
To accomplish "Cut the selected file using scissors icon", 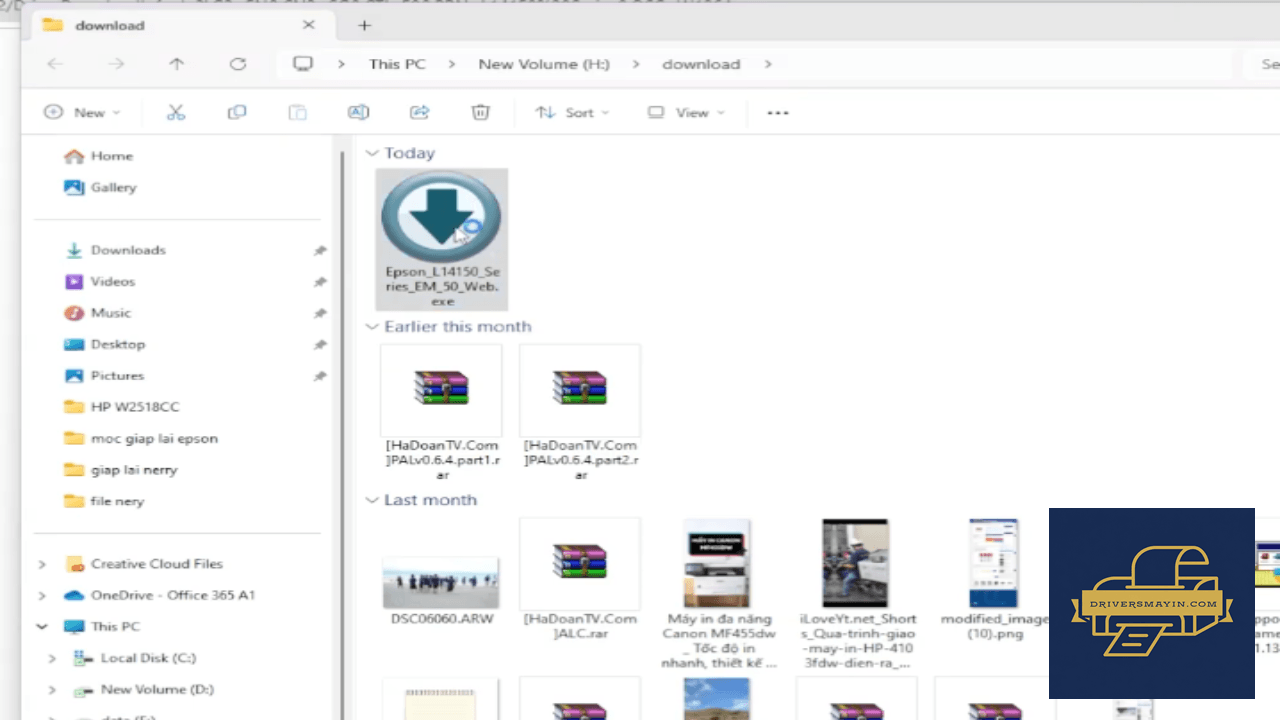I will click(176, 113).
